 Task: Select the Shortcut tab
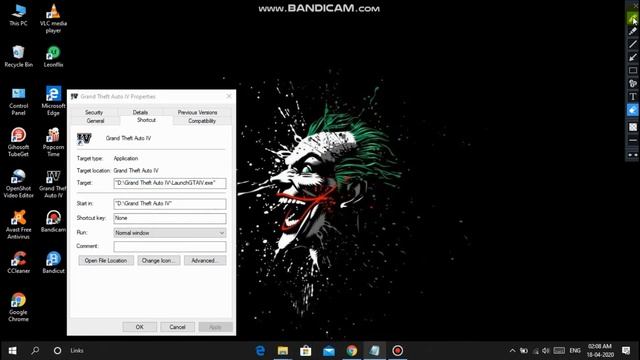(x=146, y=120)
